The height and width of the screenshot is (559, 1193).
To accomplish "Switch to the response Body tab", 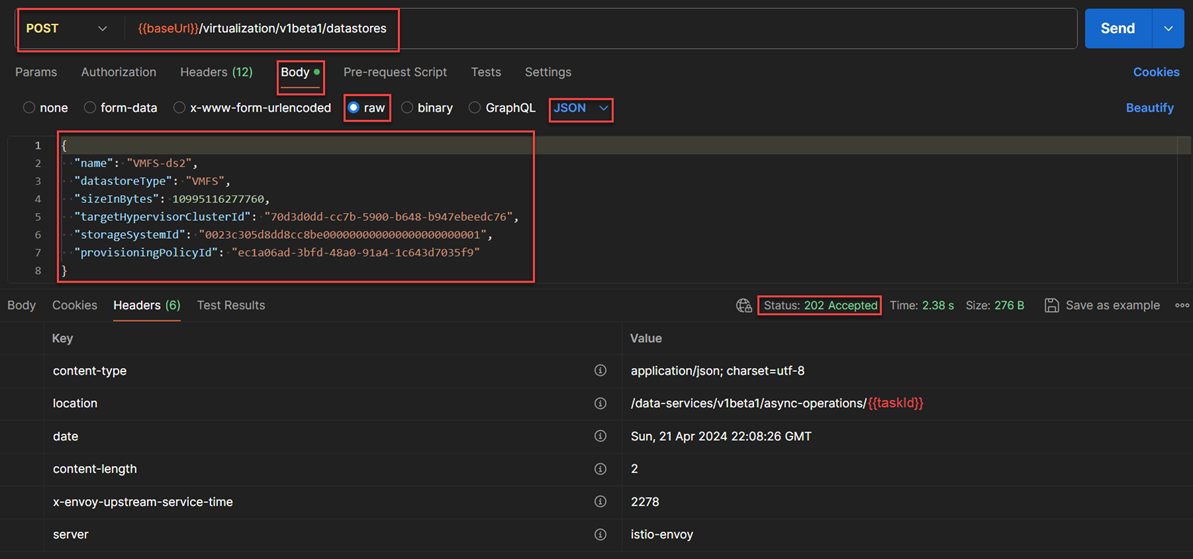I will 21,305.
